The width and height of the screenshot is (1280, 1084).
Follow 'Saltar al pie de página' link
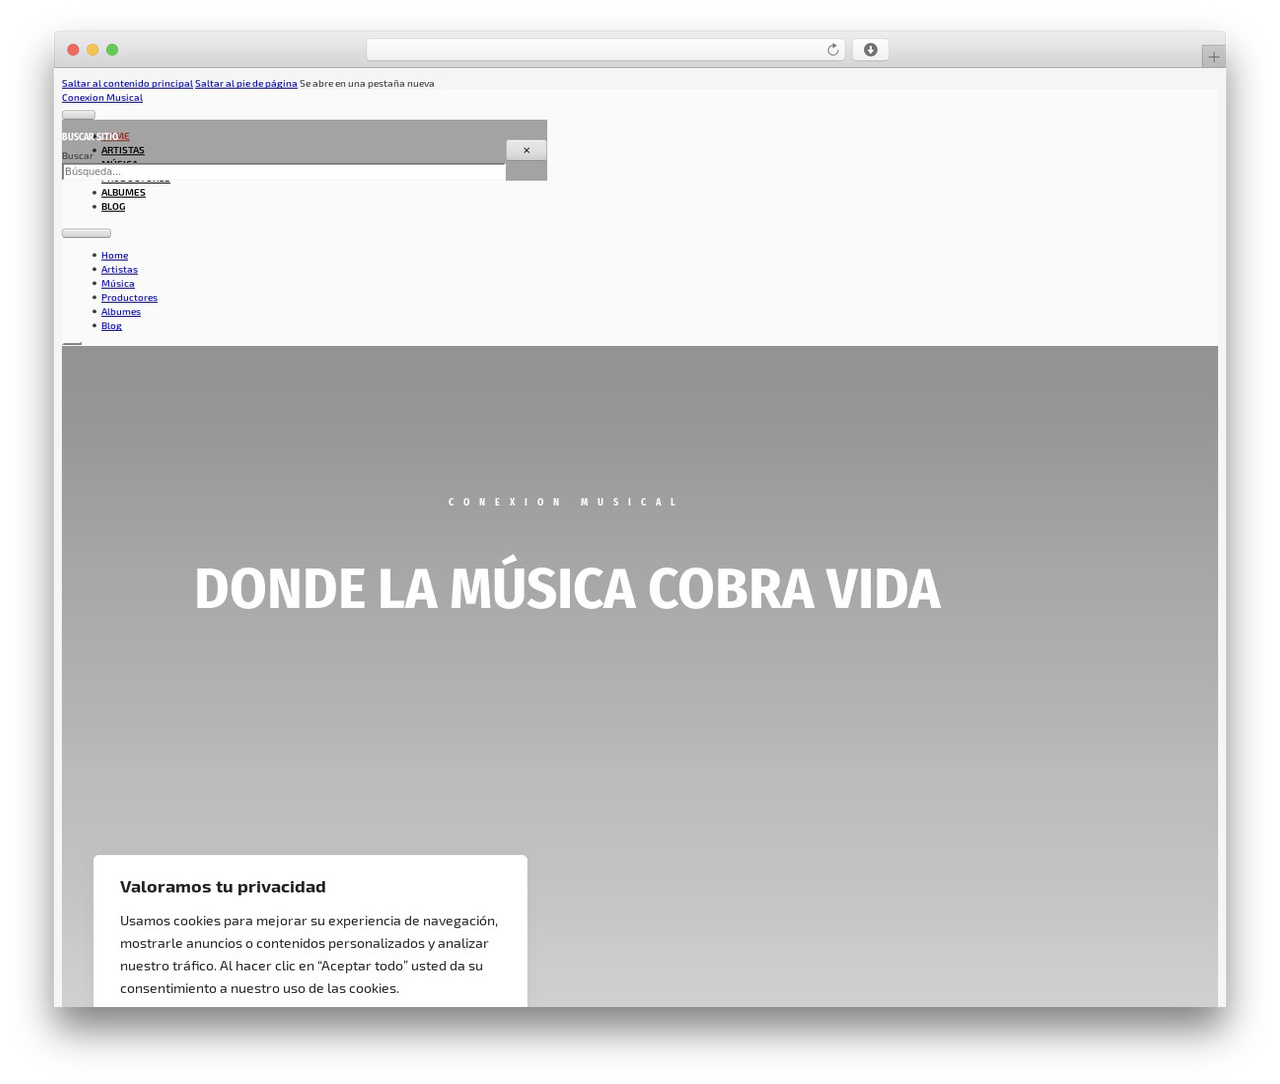[x=246, y=84]
